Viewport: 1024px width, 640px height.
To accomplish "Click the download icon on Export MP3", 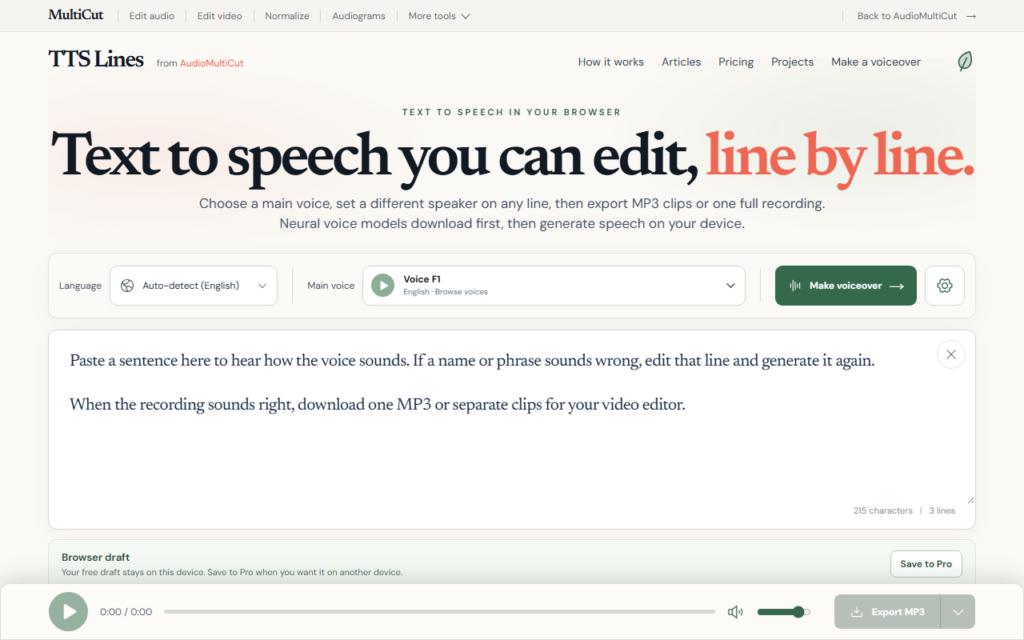I will click(856, 612).
